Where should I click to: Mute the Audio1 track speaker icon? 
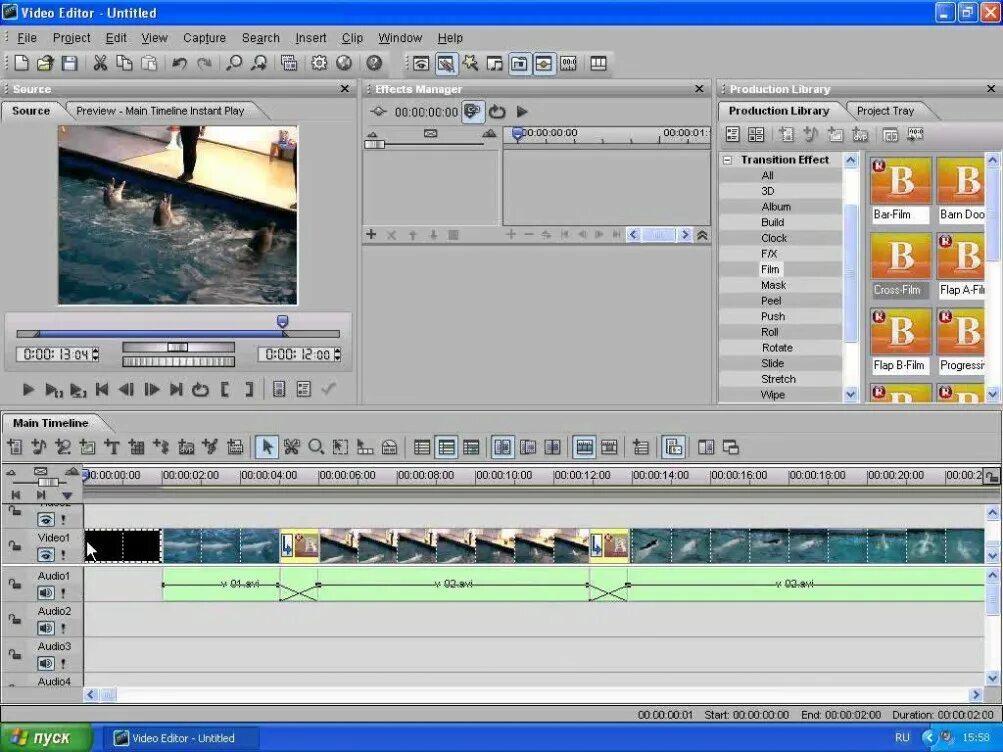(x=46, y=593)
